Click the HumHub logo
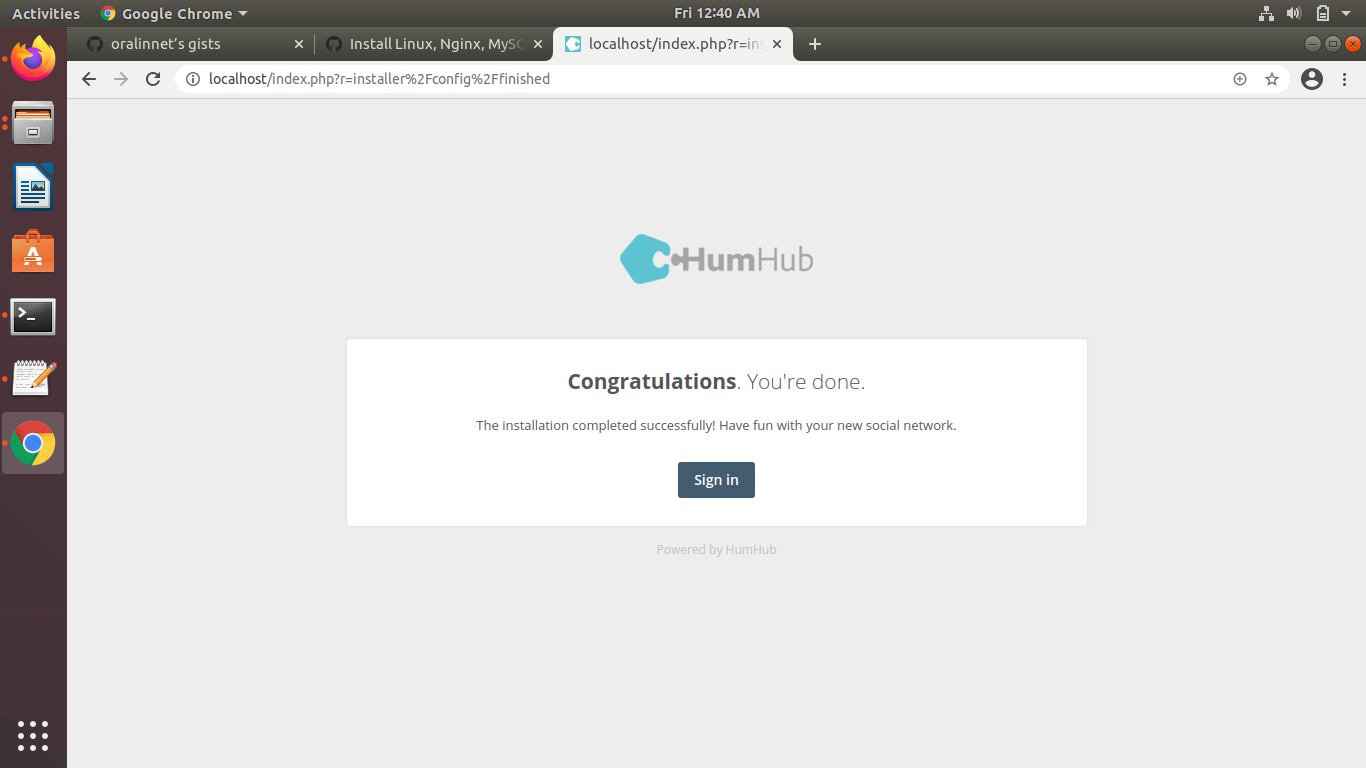The height and width of the screenshot is (768, 1366). click(716, 259)
